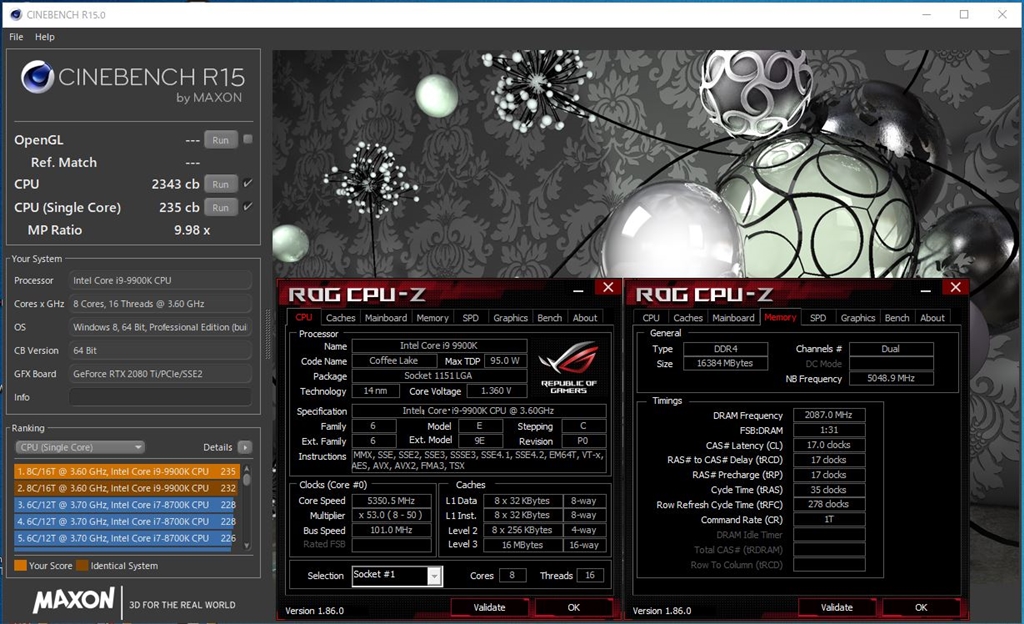Click the CAS# Latency value "17.0 clocks"
This screenshot has width=1024, height=624.
pos(829,445)
